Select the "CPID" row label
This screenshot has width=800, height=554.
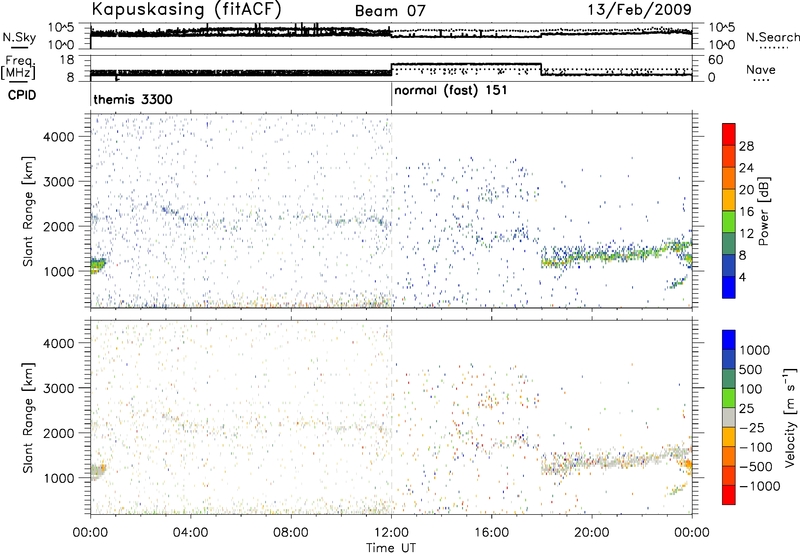coord(22,95)
